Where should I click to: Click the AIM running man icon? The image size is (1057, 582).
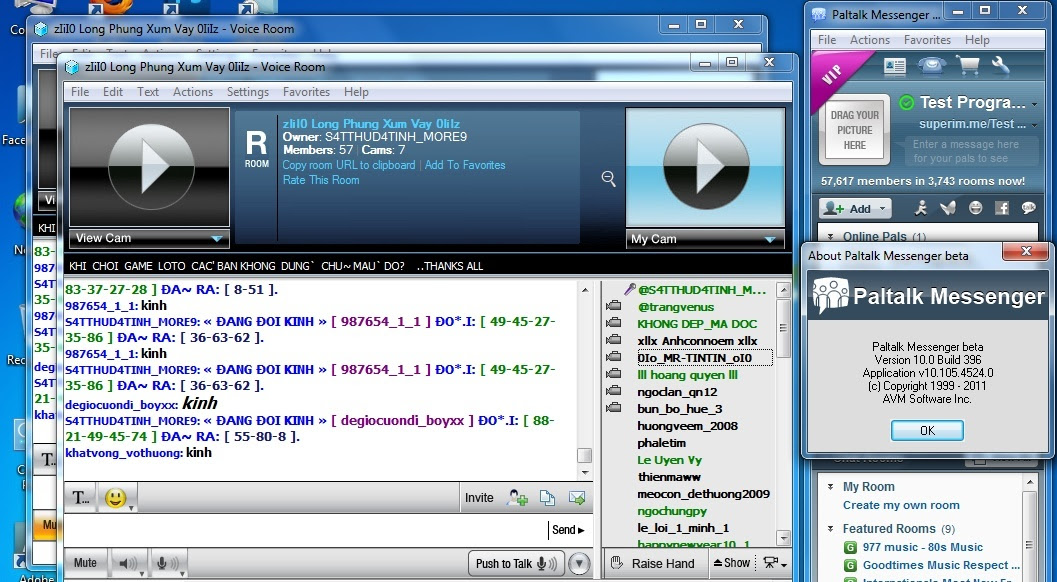point(922,208)
